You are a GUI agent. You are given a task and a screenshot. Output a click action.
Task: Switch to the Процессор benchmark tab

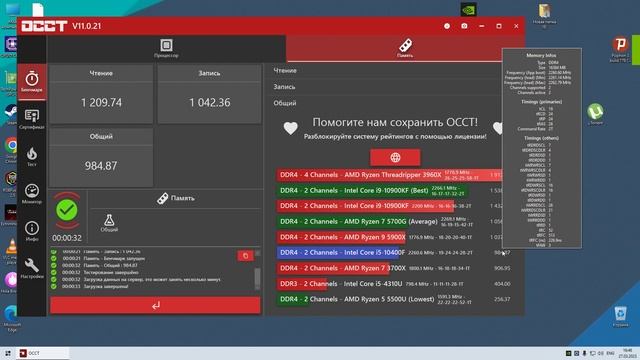point(166,48)
